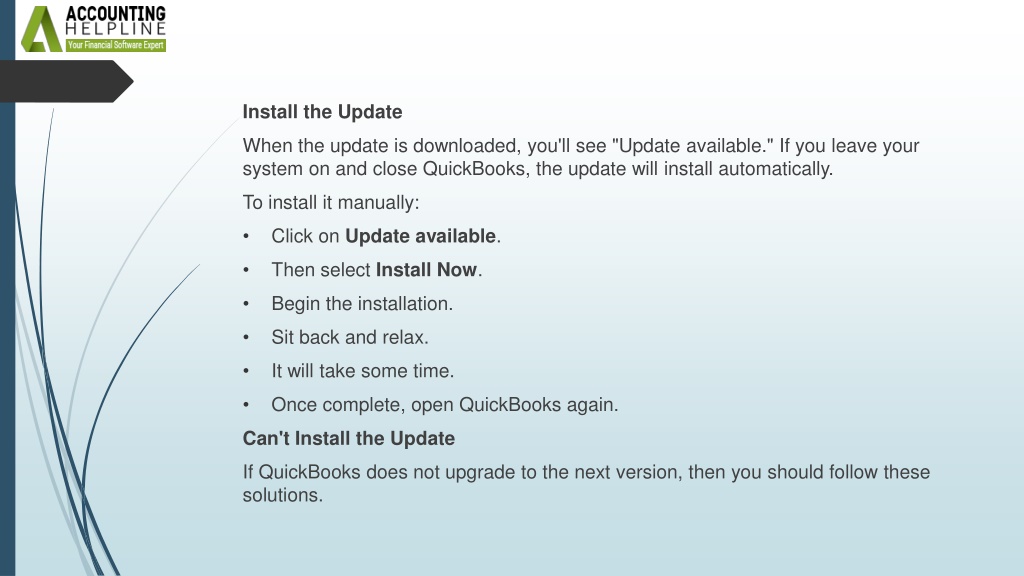This screenshot has width=1024, height=576.
Task: Click the green letter A emblem
Action: point(41,29)
